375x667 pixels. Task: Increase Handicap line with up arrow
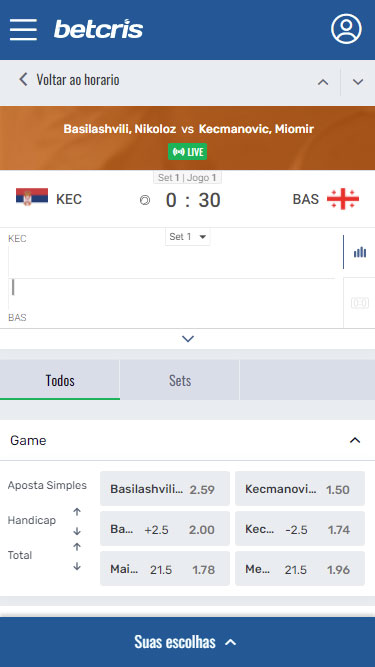coord(77,512)
